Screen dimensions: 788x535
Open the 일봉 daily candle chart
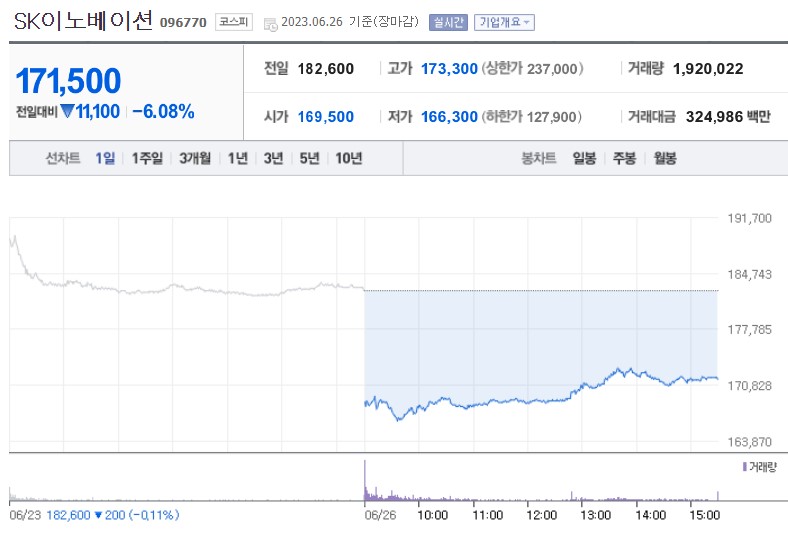584,158
